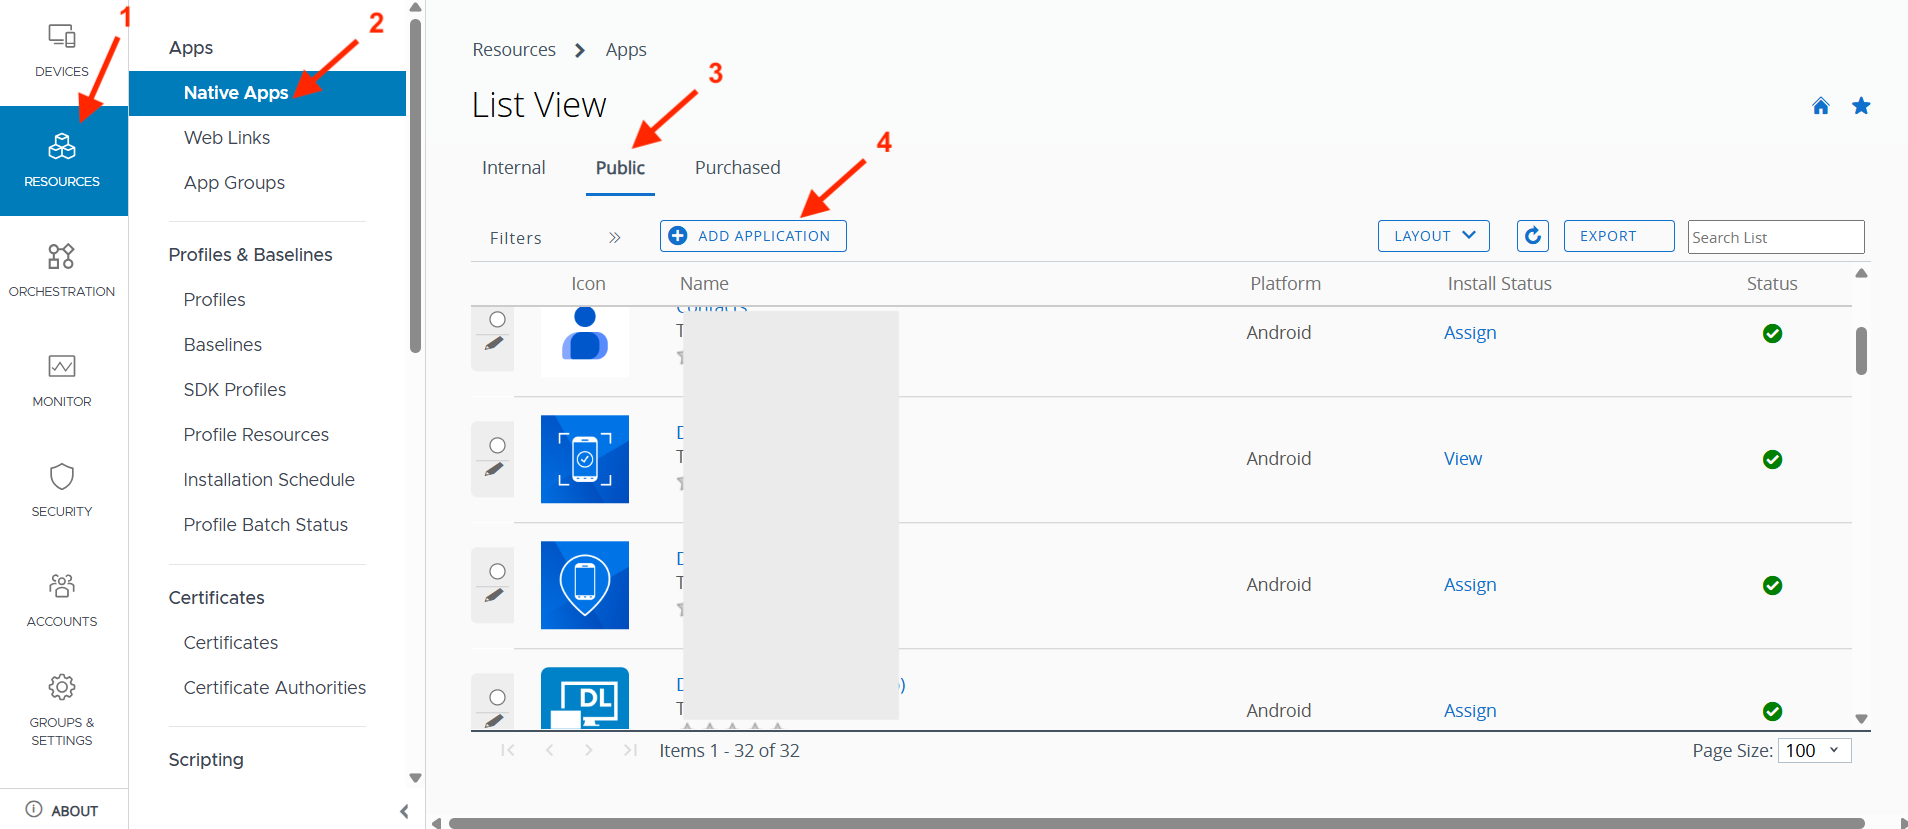
Task: Open the Page Size dropdown
Action: tap(1813, 751)
